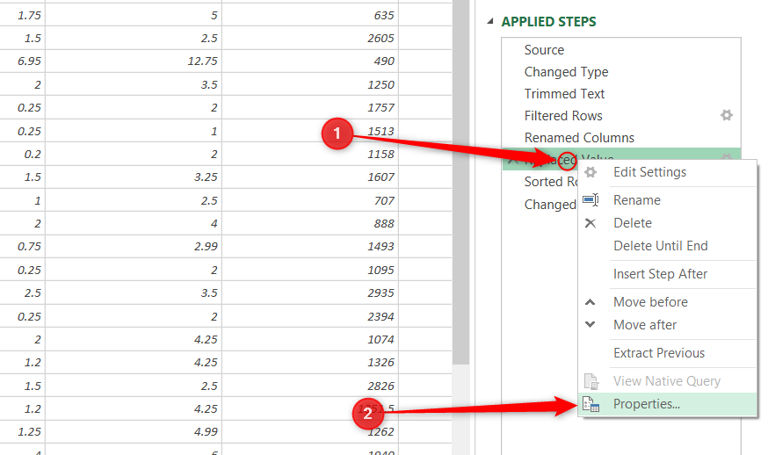Select the Source applied step
The image size is (768, 455).
pos(544,50)
